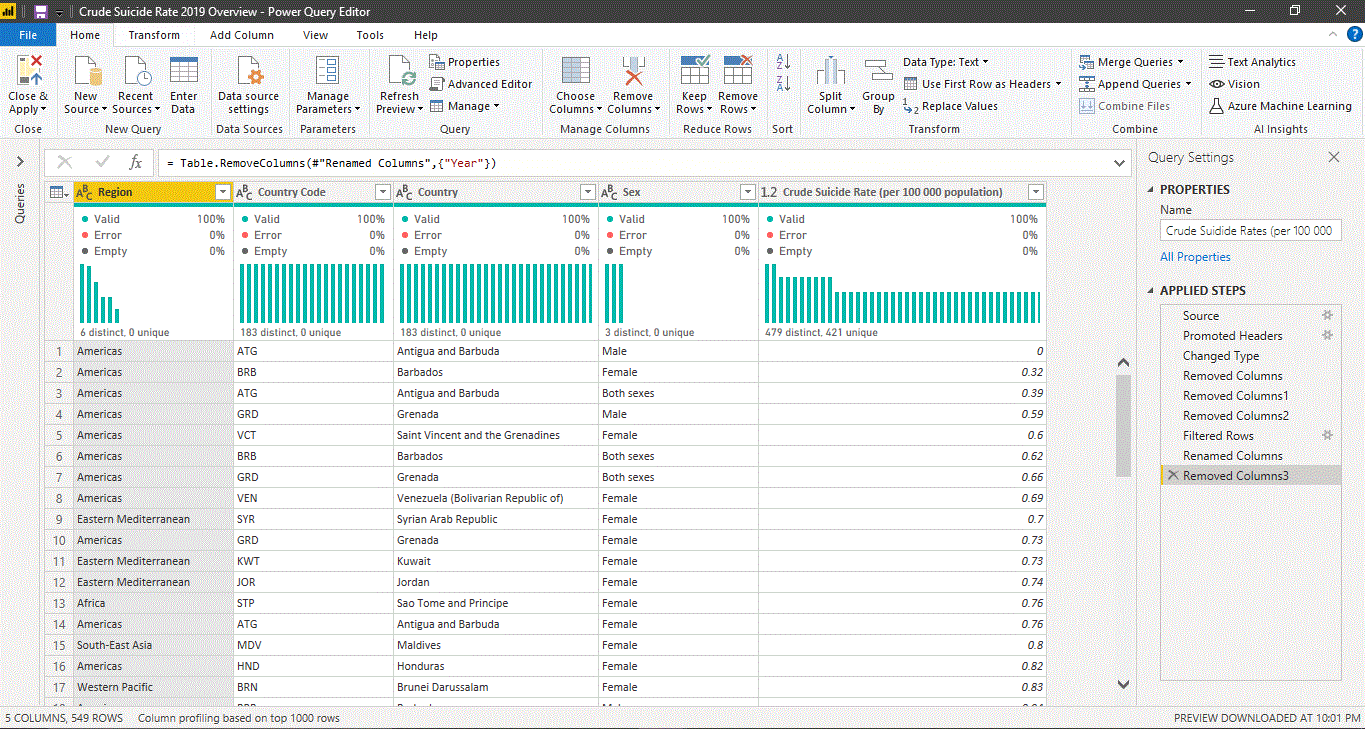Screen dimensions: 1365x729
Task: Switch to the Help tab
Action: [426, 35]
